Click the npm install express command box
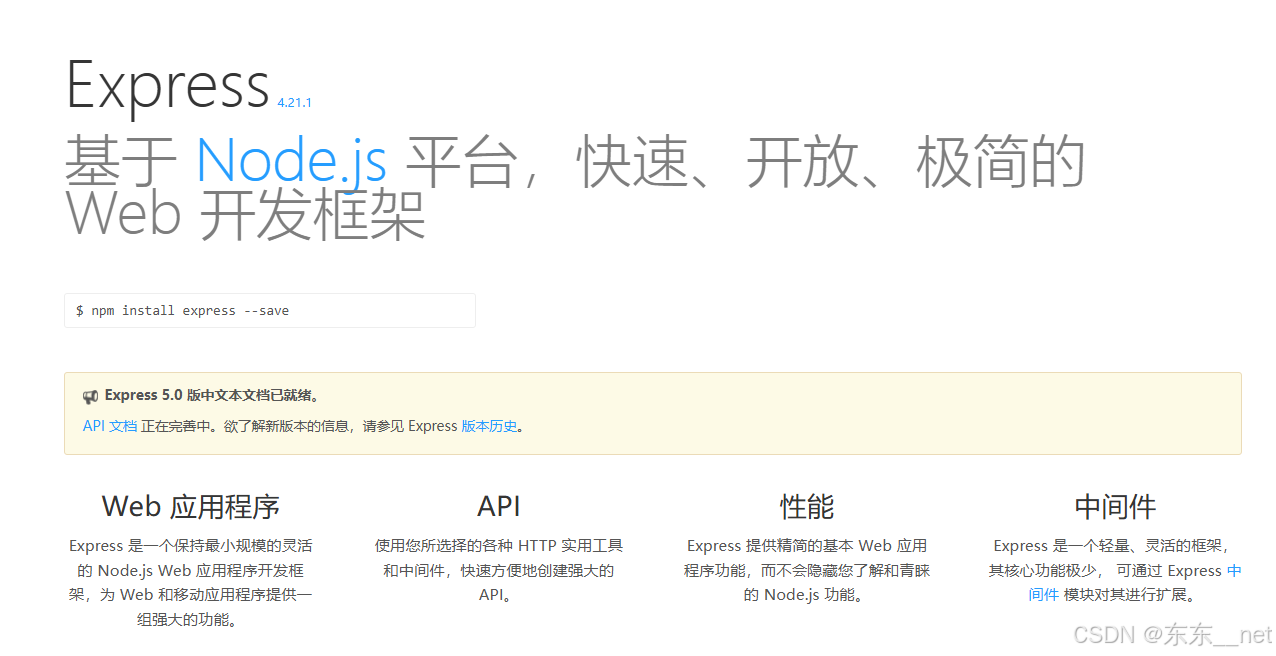Viewport: 1276px width, 656px height. pyautogui.click(x=270, y=311)
